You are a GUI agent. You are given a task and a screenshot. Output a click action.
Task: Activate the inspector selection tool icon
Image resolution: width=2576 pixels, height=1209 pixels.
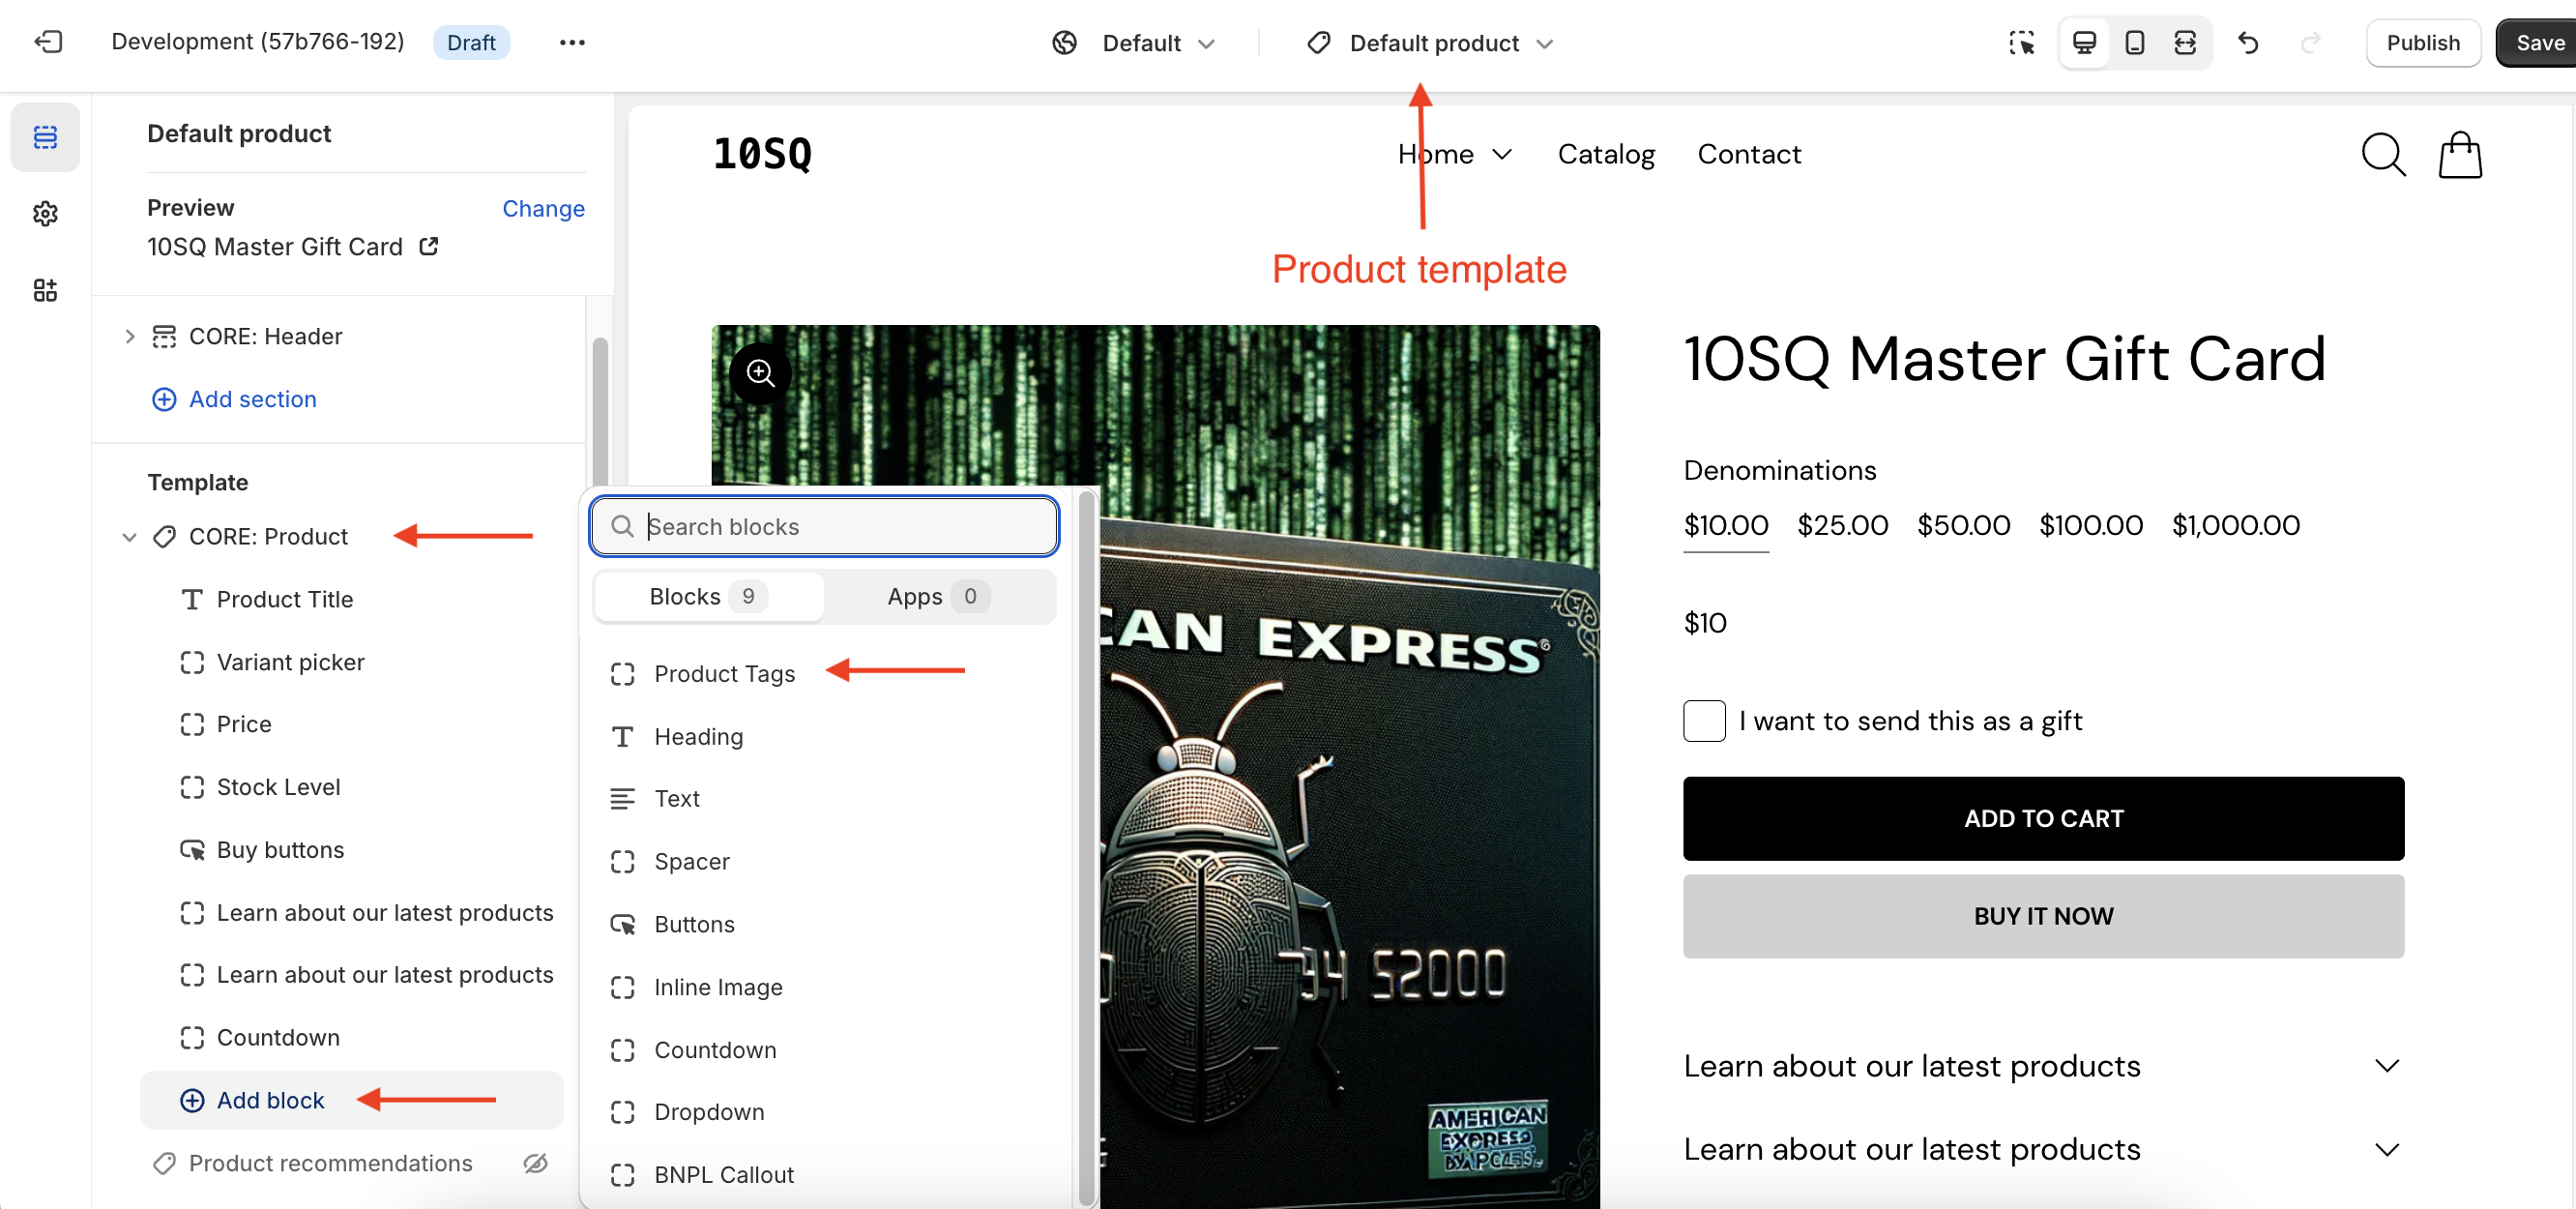click(2021, 43)
